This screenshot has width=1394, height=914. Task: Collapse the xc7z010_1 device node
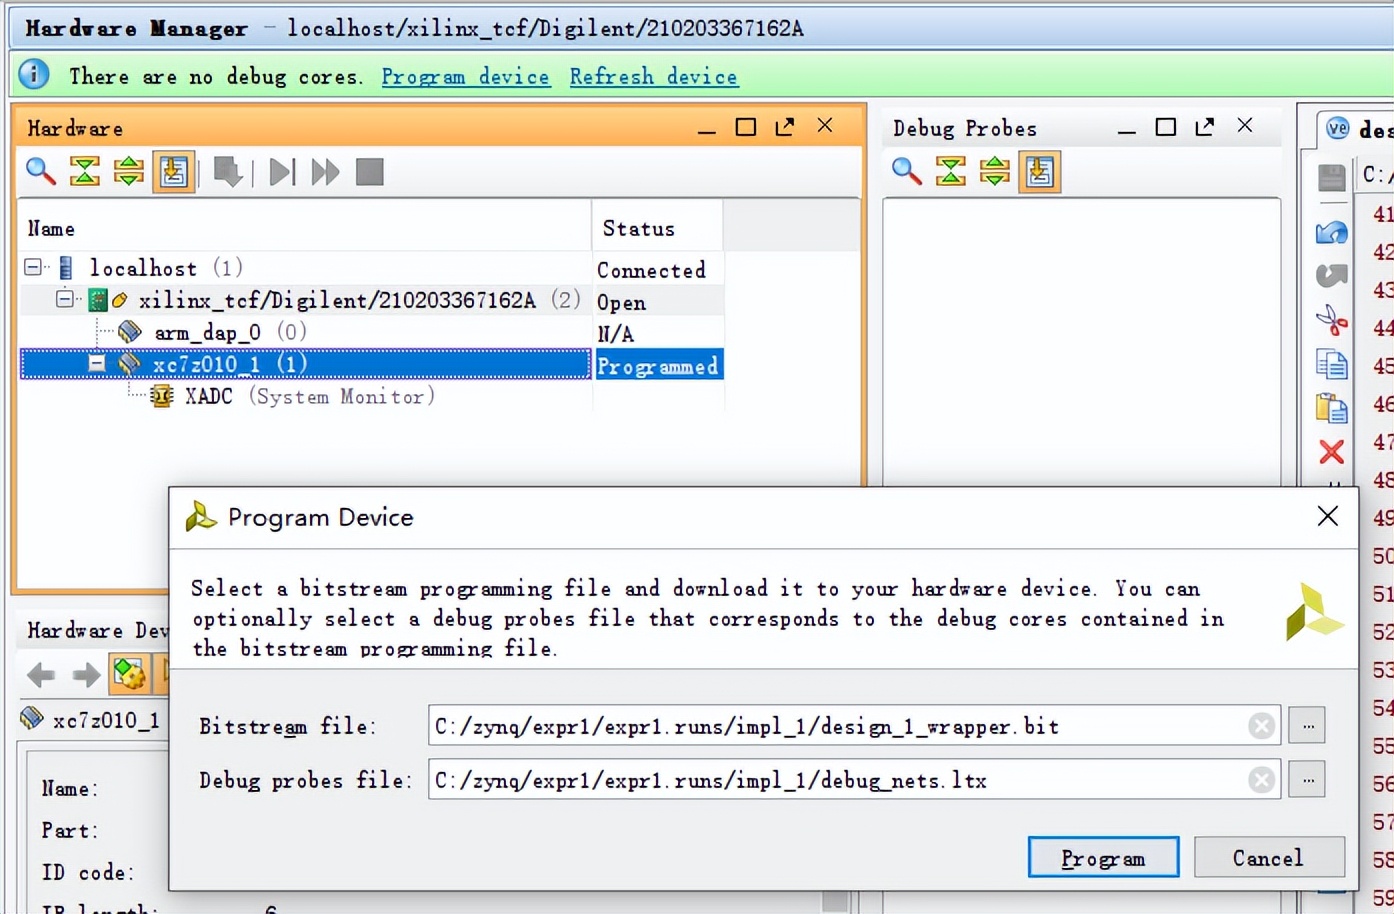coord(97,363)
